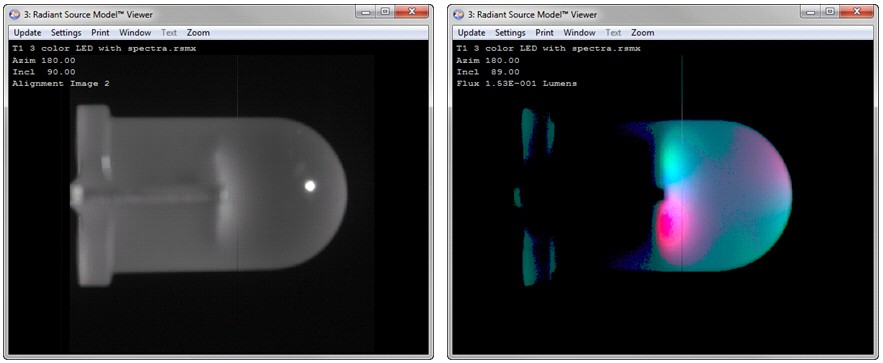Open Zoom menu in right viewer

tap(642, 33)
